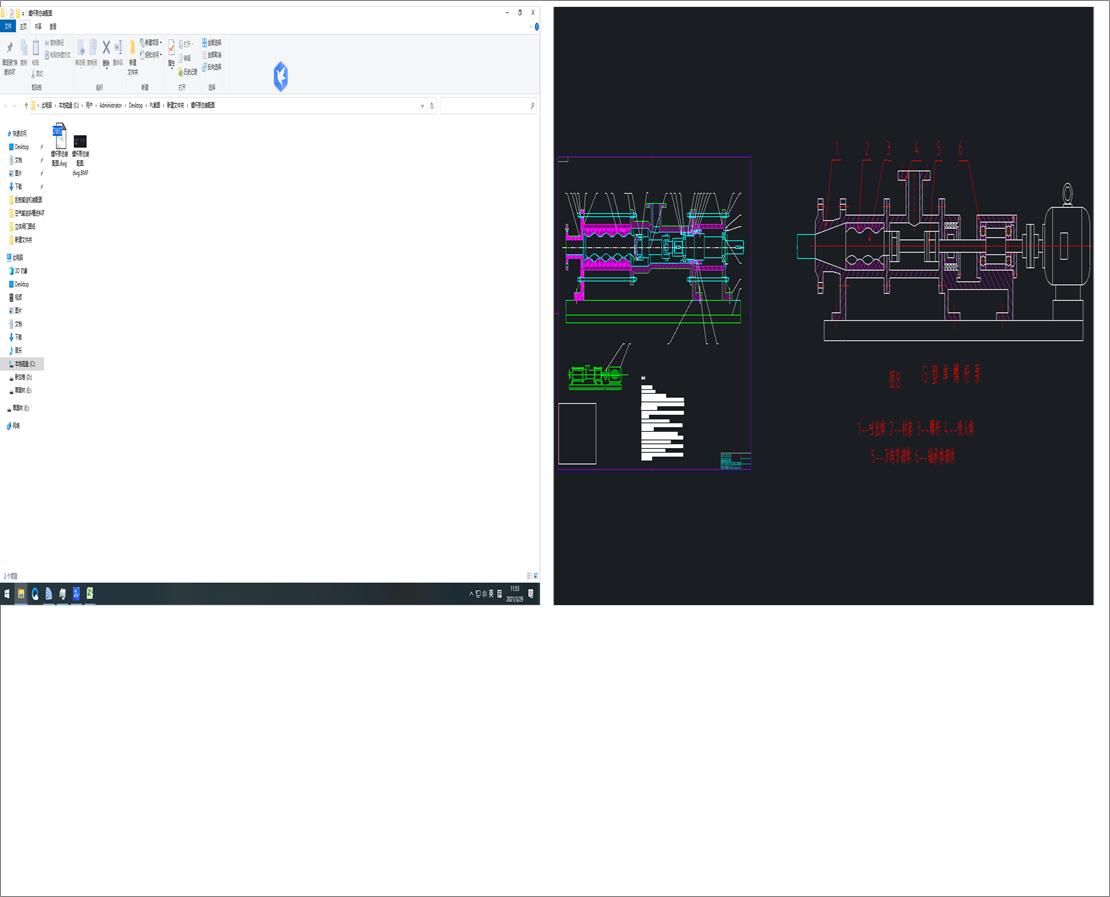
Task: Click the Explorer search box
Action: [487, 105]
